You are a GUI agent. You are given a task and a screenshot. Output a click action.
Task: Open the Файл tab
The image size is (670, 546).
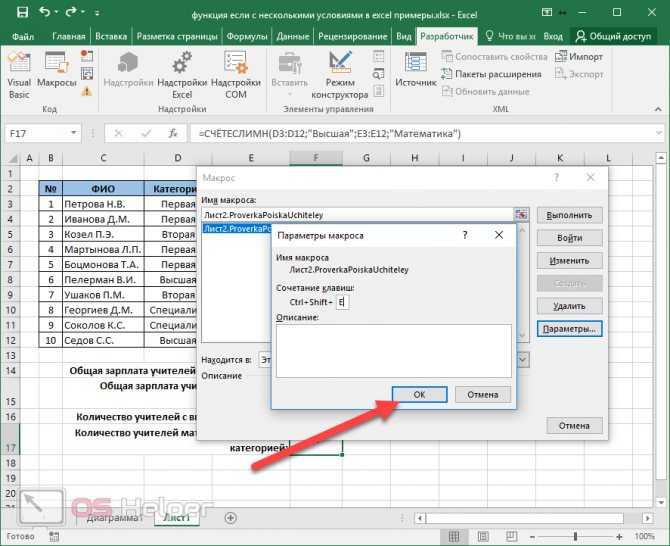pos(23,36)
